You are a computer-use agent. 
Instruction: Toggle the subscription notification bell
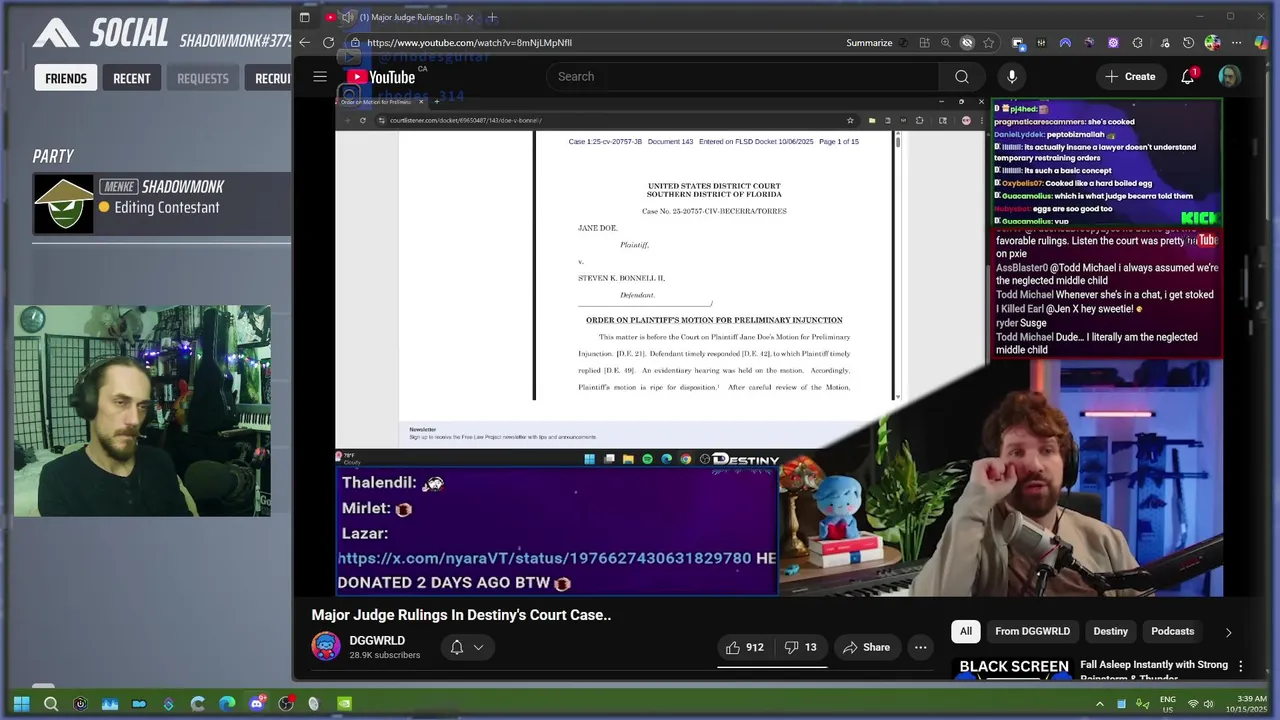tap(457, 647)
